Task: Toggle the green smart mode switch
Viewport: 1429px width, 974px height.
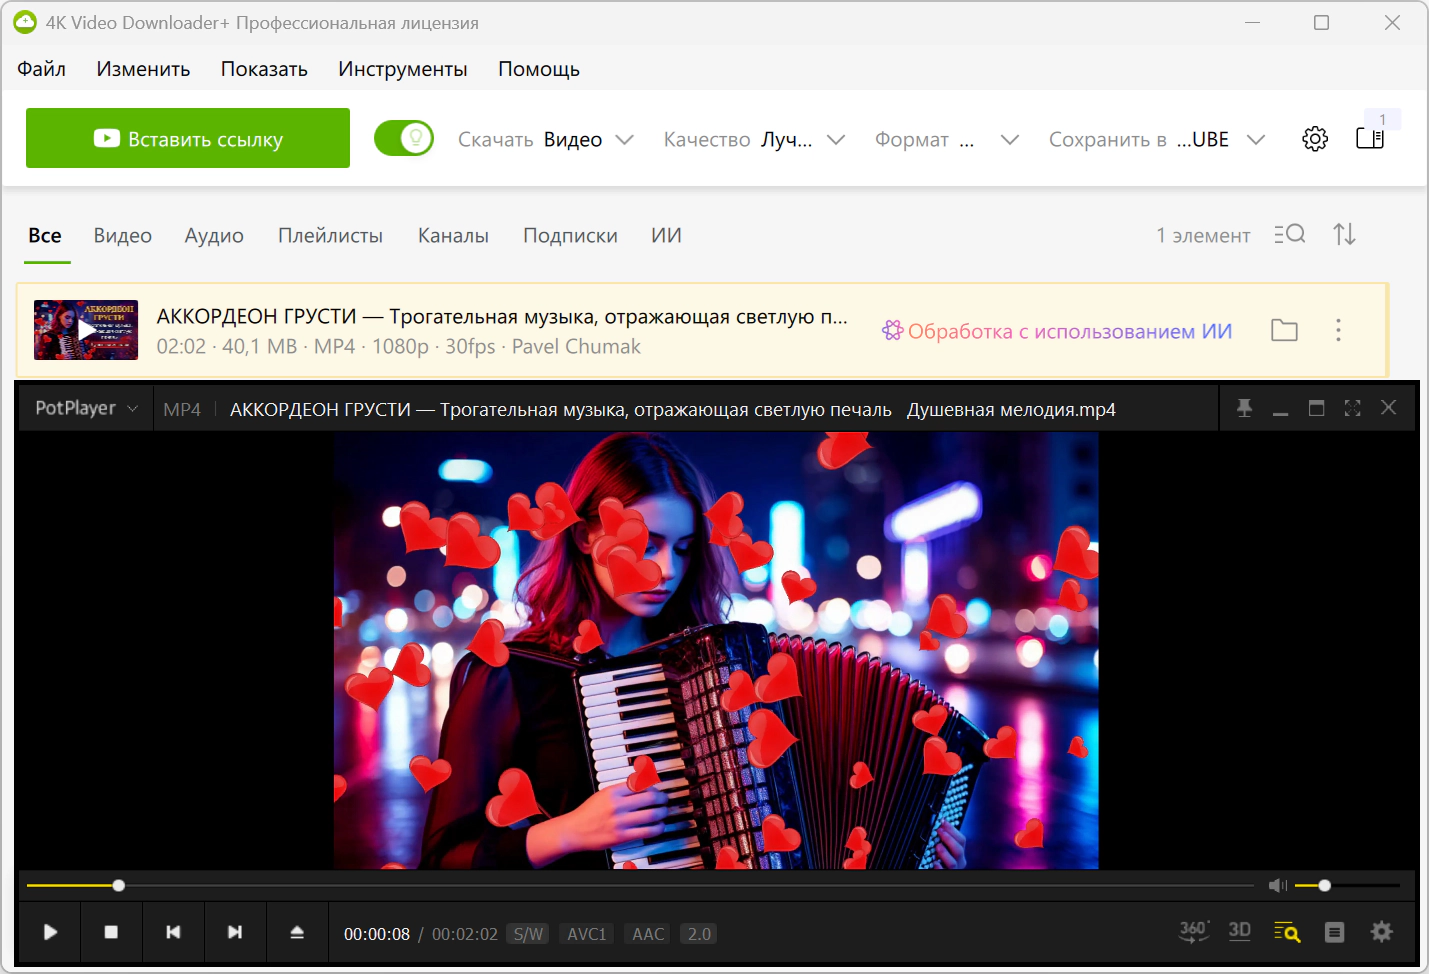Action: pyautogui.click(x=404, y=139)
